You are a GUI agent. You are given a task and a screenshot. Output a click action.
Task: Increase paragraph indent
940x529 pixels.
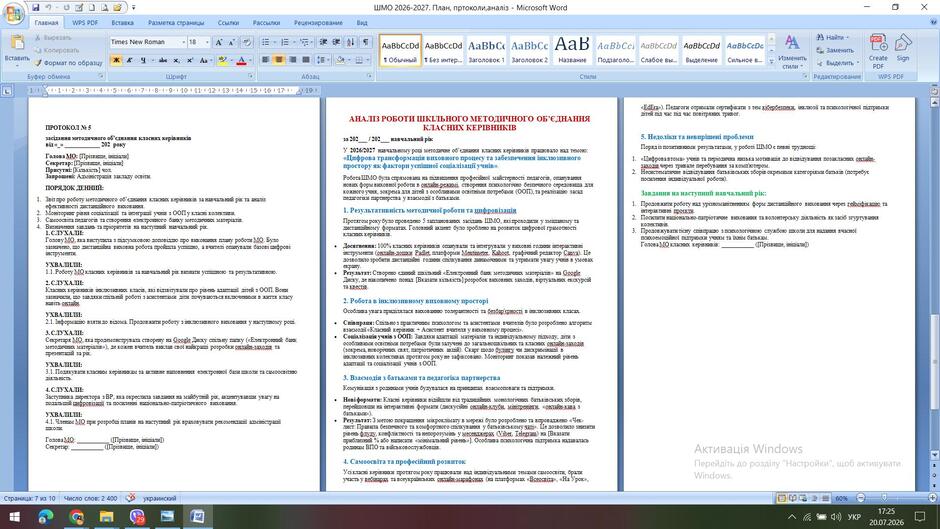click(x=336, y=42)
